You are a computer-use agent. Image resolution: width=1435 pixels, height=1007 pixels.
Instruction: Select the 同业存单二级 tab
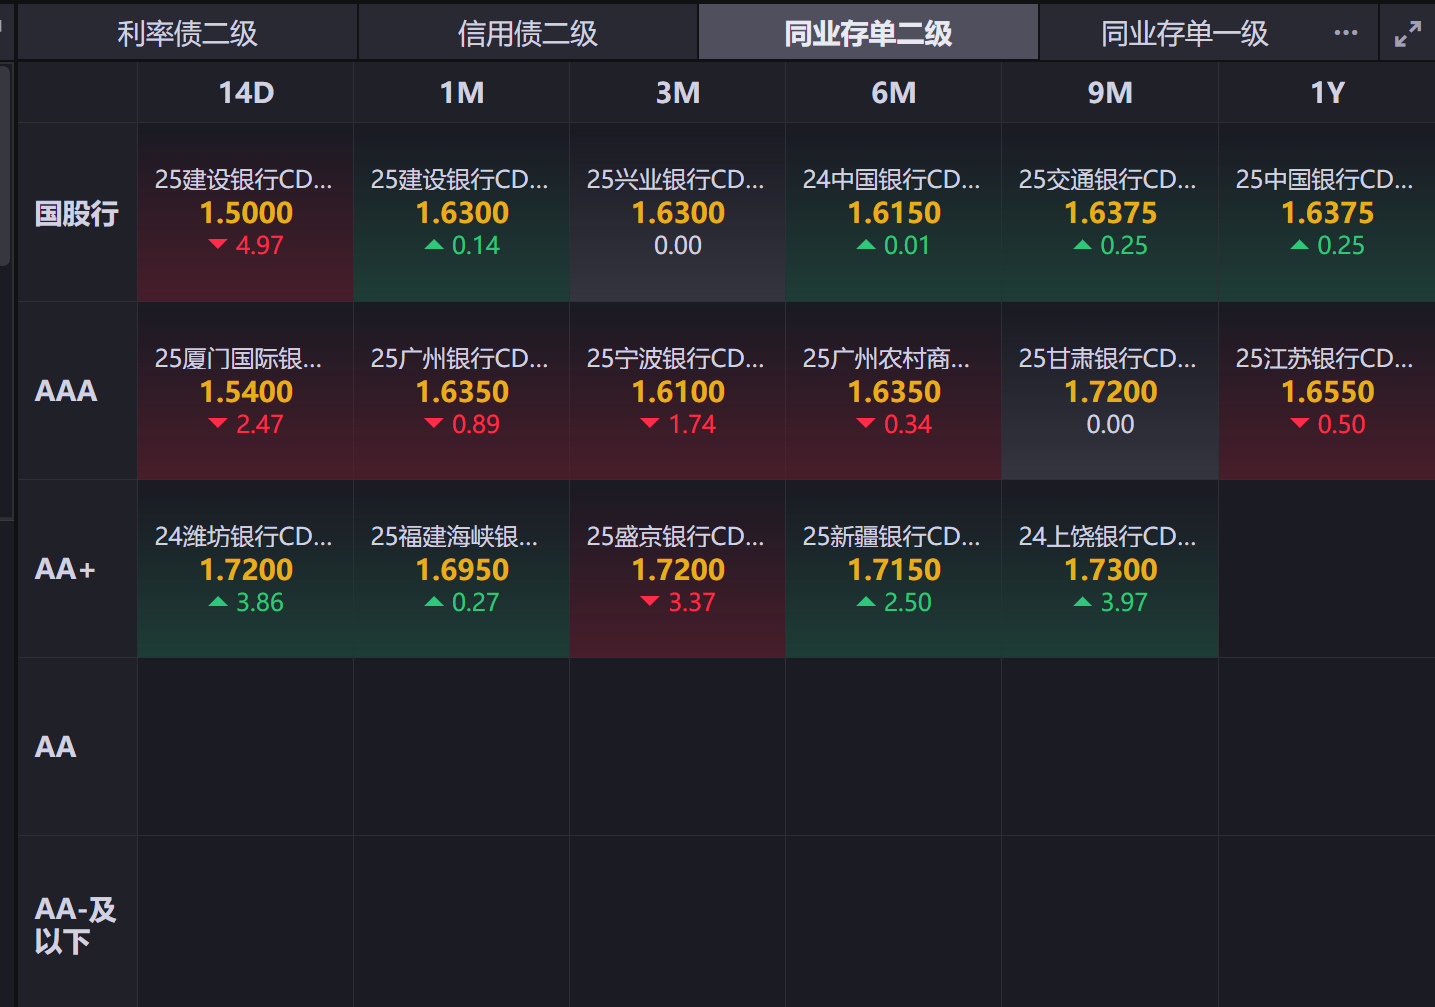click(867, 34)
